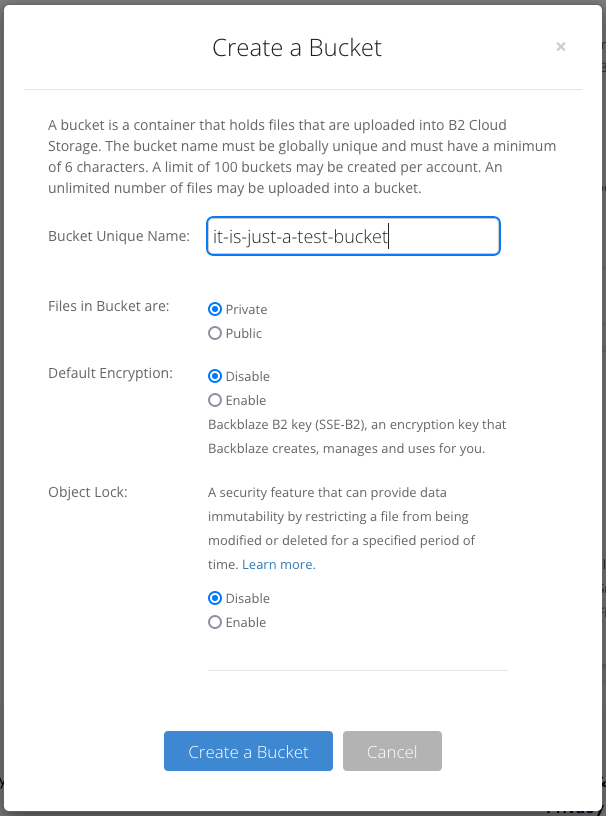Enable Object Lock
This screenshot has width=606, height=816.
click(215, 622)
